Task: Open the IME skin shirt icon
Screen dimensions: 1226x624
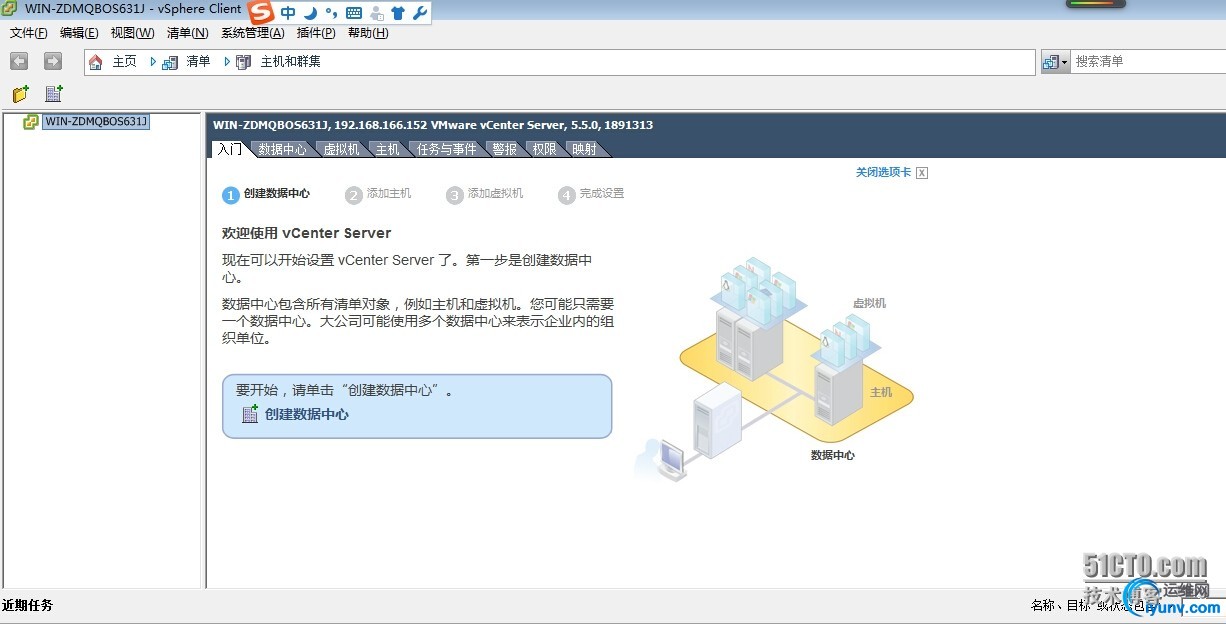Action: click(x=398, y=13)
